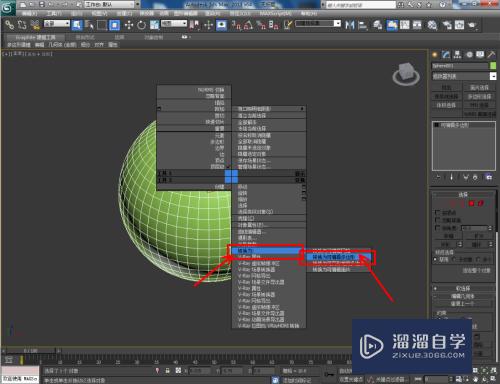Select Polygon sub-object level icon
This screenshot has width=500, height=384.
point(471,203)
